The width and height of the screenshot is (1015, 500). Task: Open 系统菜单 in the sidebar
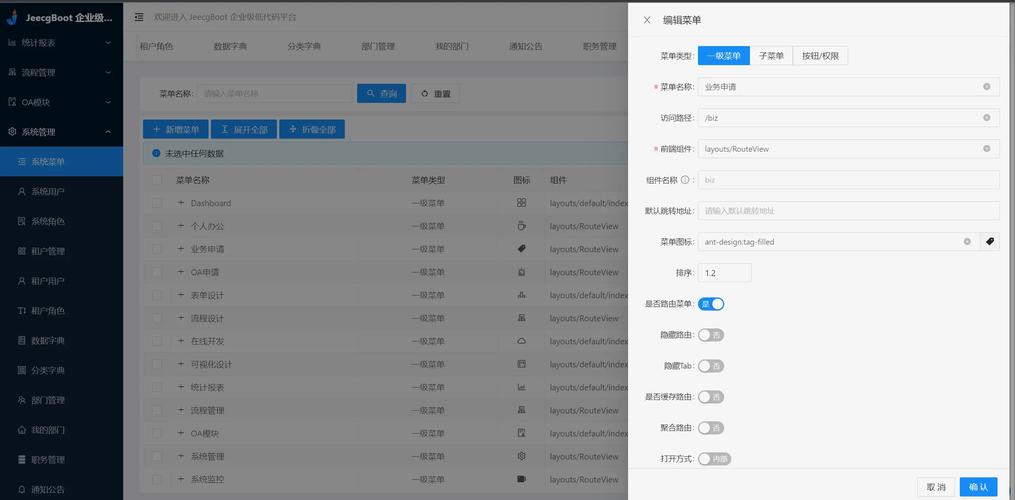[61, 161]
